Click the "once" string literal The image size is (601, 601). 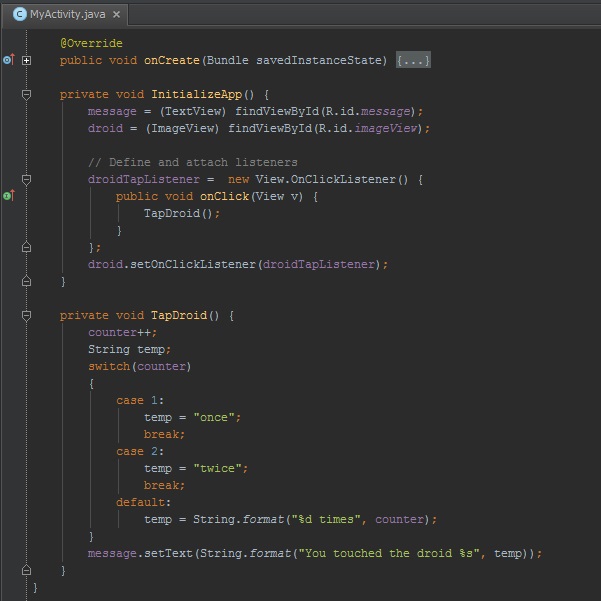[x=215, y=417]
